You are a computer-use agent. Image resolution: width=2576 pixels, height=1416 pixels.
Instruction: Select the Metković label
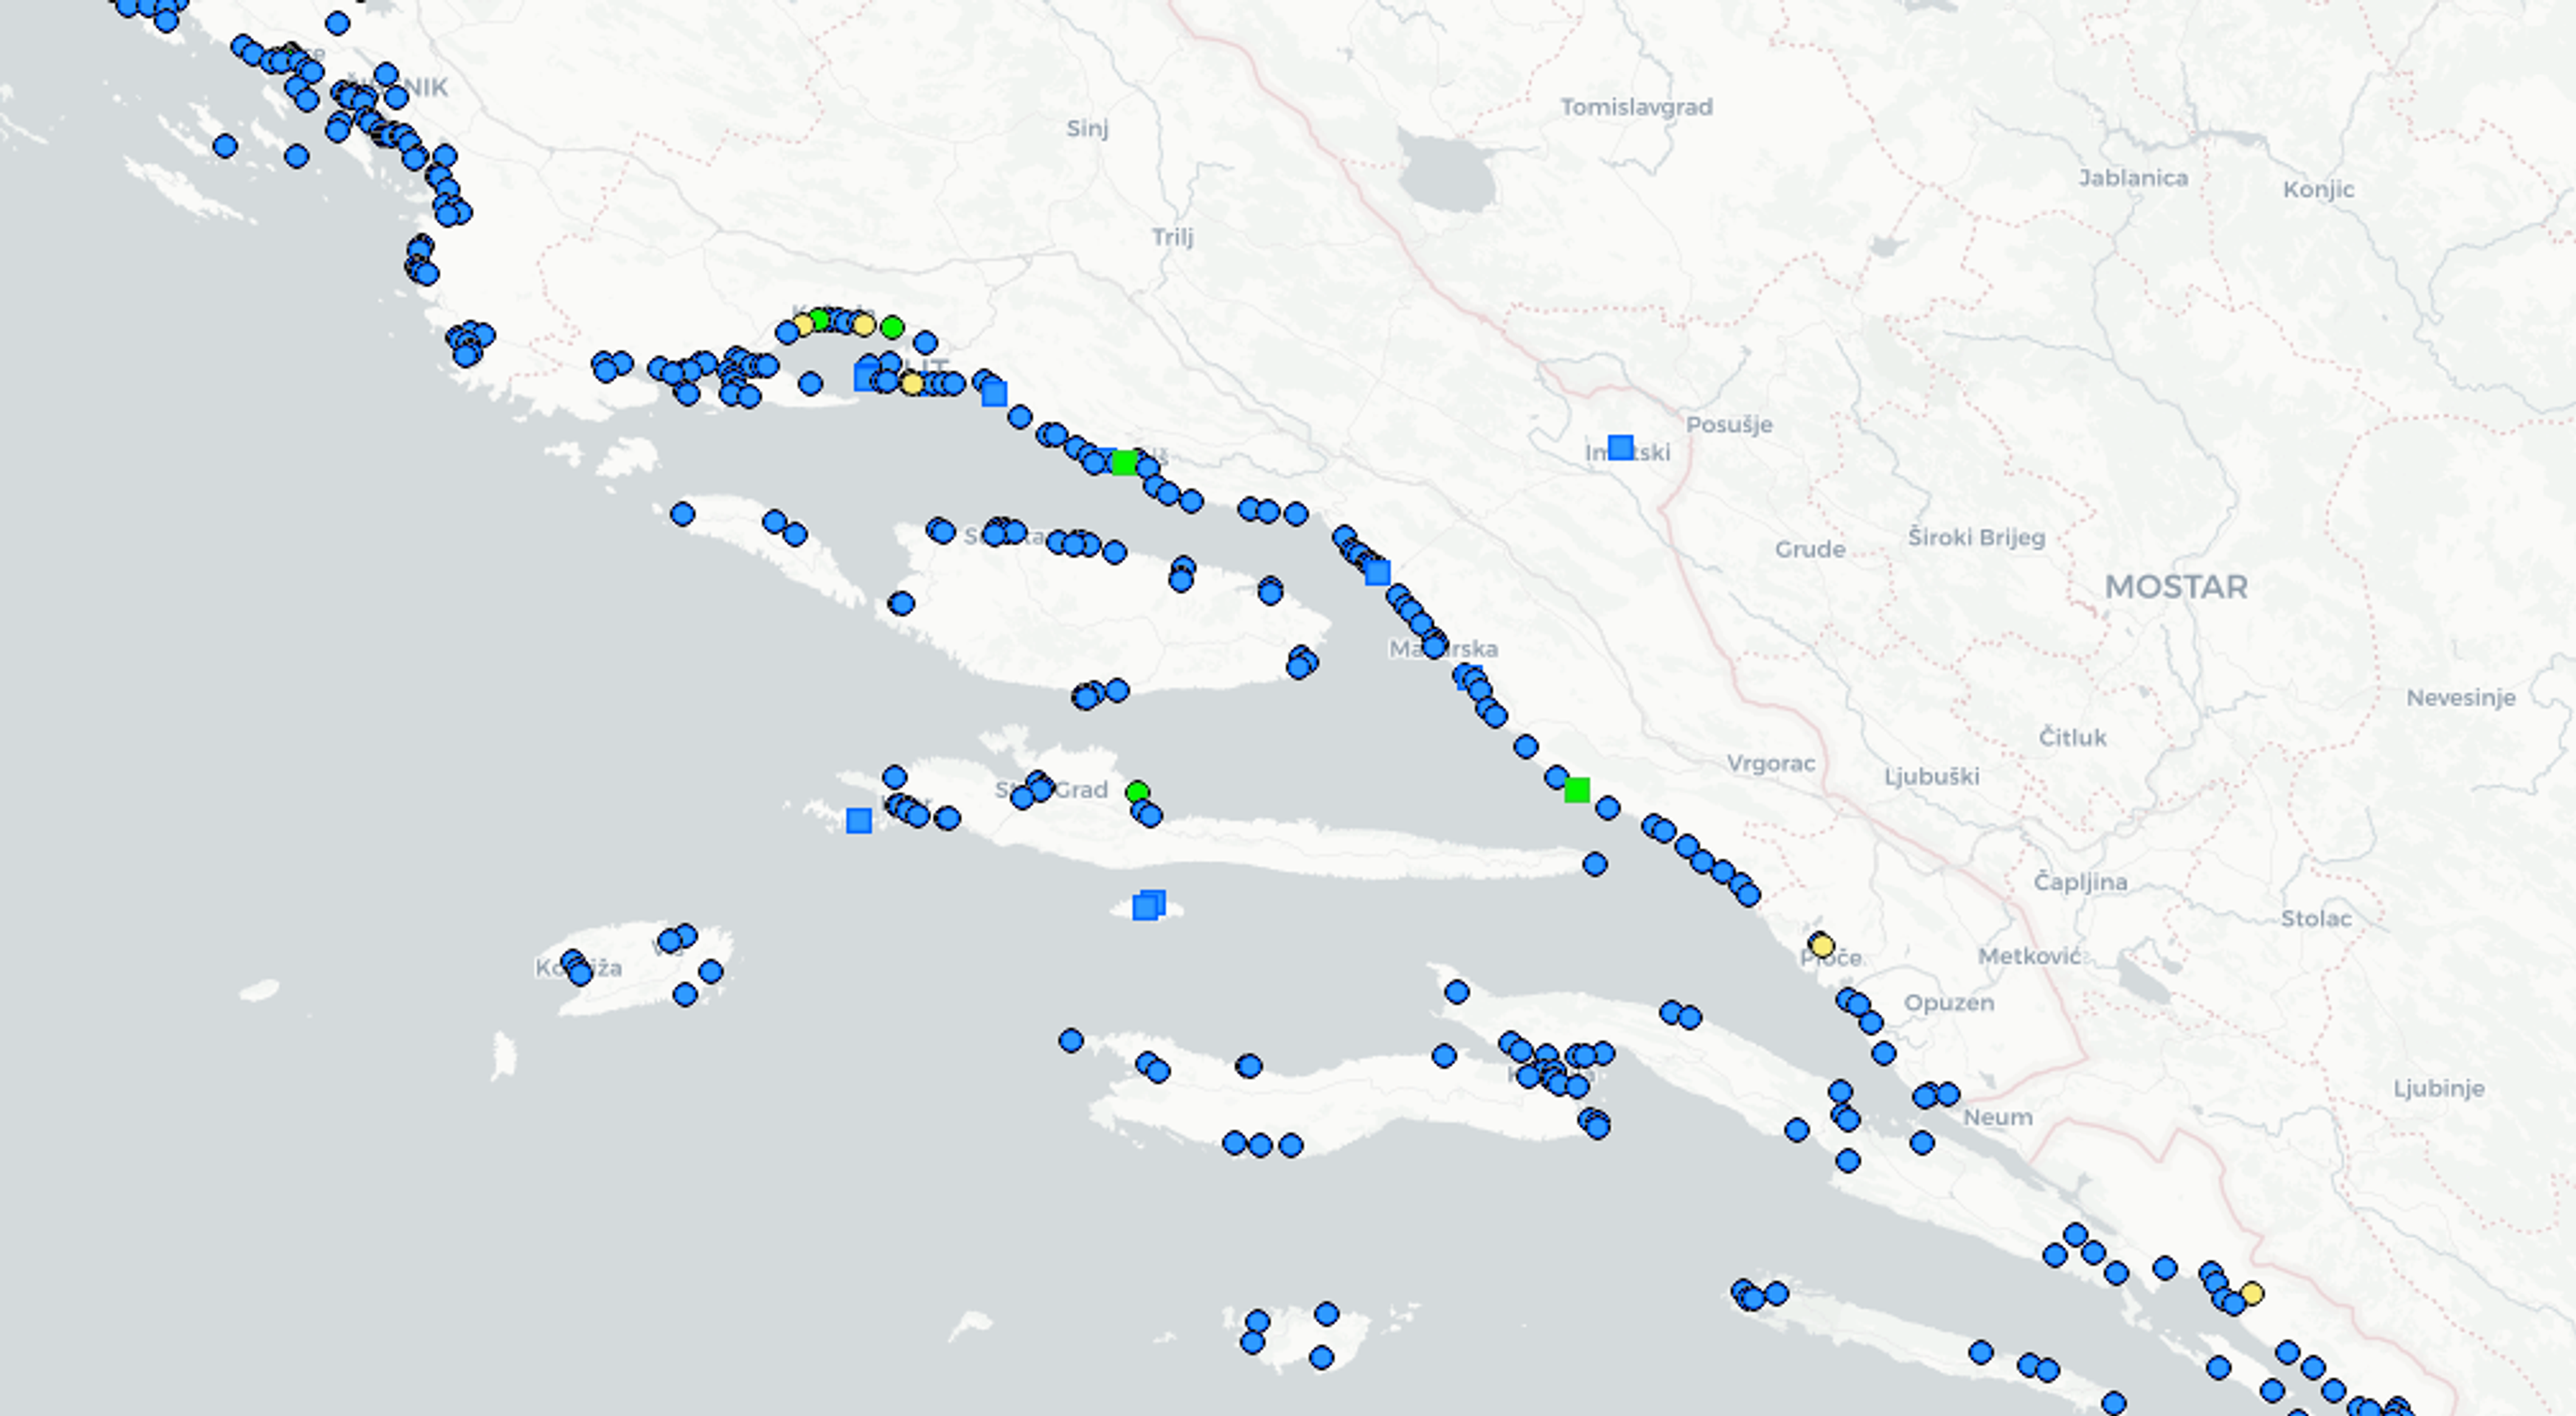click(2029, 957)
